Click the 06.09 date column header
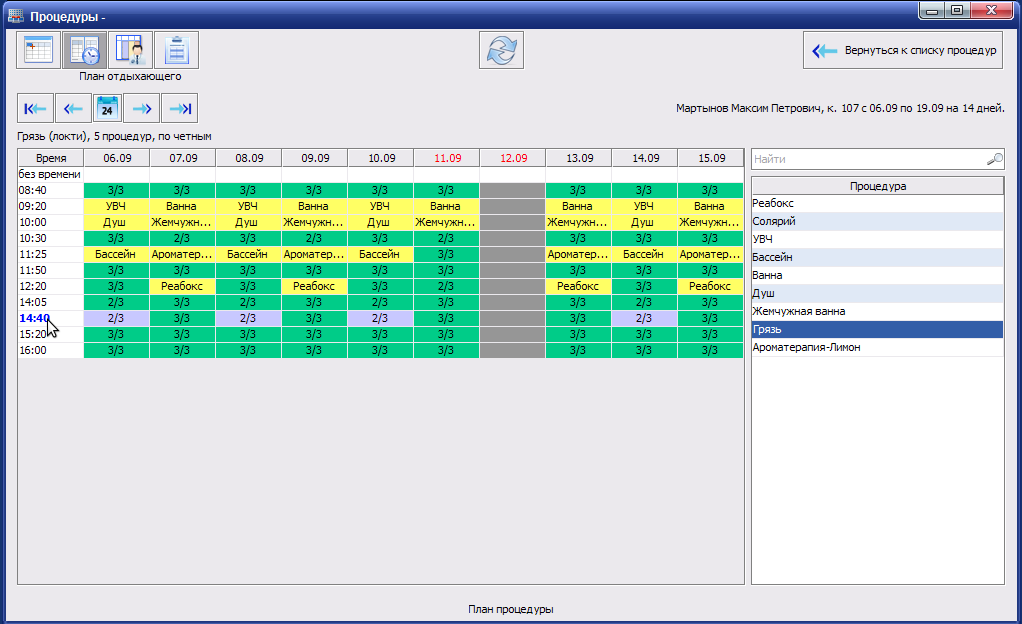Screen dimensions: 1022x624 [x=117, y=158]
